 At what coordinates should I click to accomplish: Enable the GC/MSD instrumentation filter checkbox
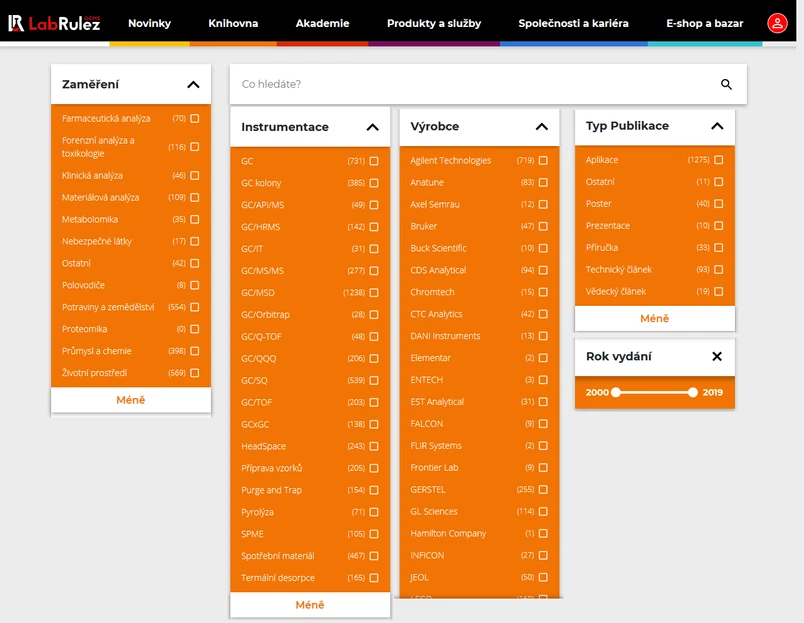374,293
